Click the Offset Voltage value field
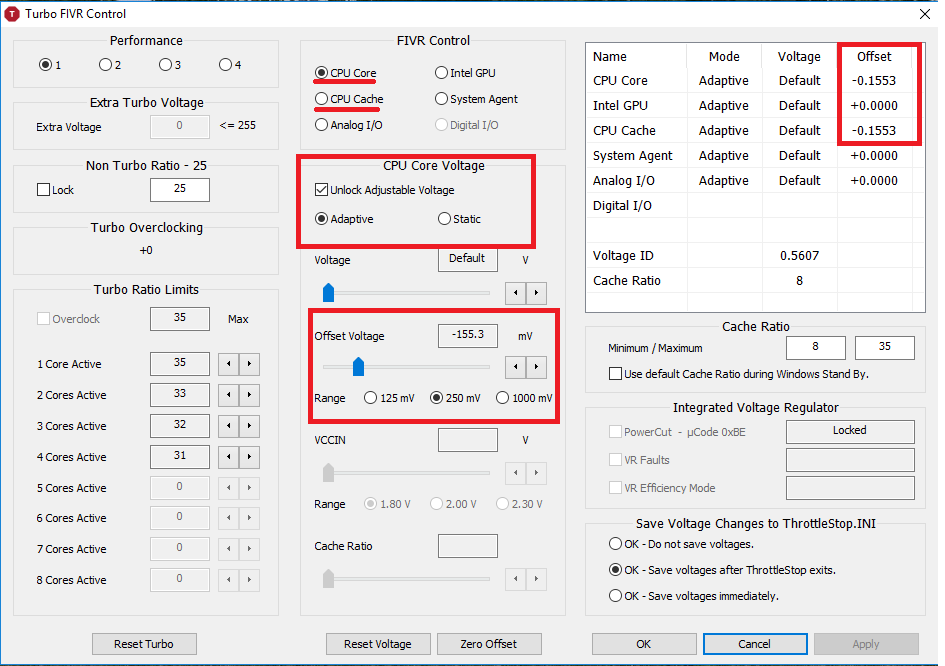Viewport: 945px width, 666px height. [x=468, y=336]
